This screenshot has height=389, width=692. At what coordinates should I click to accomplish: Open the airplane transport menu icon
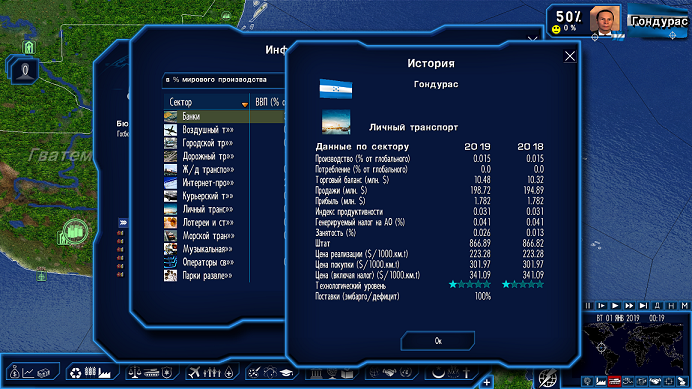point(194,373)
